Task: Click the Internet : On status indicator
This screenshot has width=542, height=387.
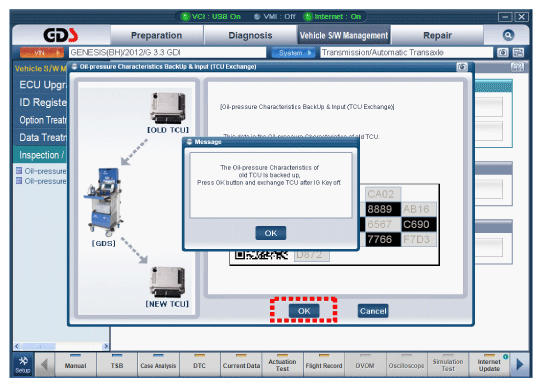Action: click(333, 17)
